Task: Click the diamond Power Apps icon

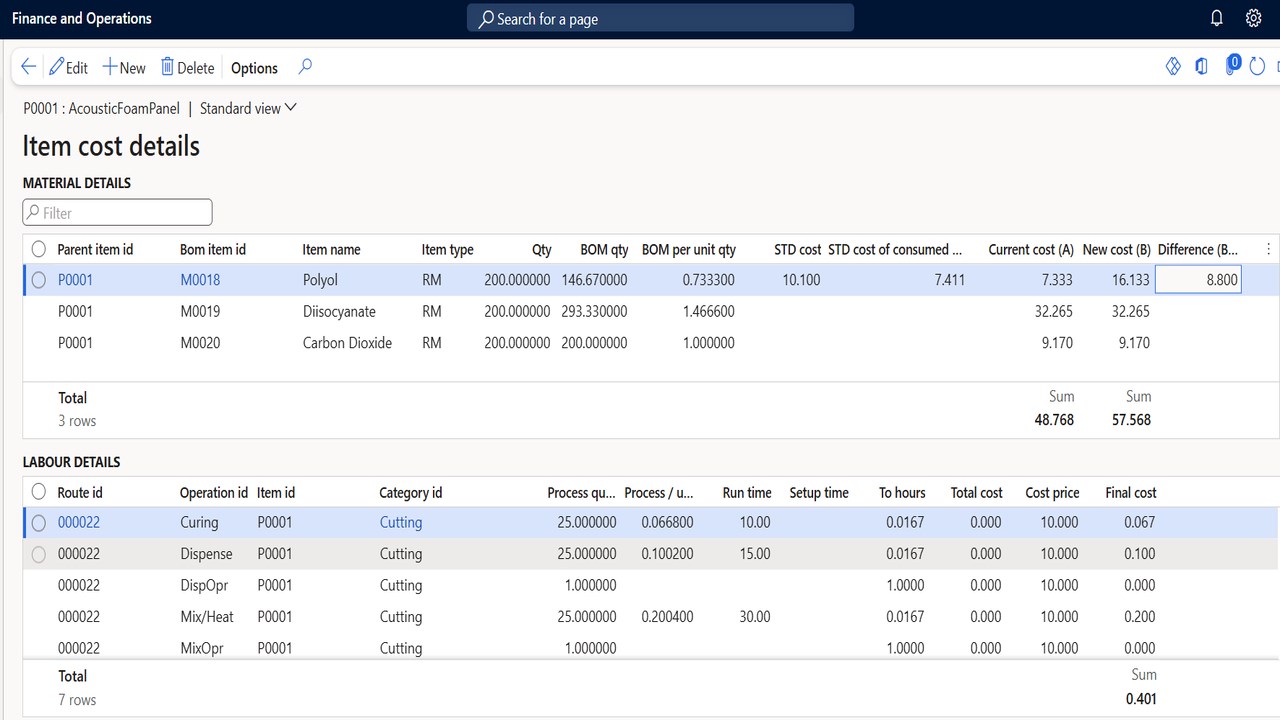Action: 1173,66
